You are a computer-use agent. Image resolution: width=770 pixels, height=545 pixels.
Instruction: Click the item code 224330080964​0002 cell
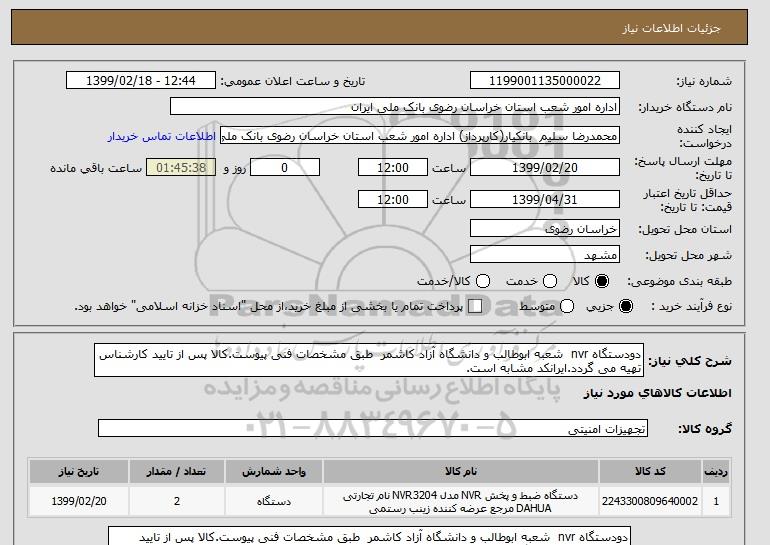click(650, 501)
